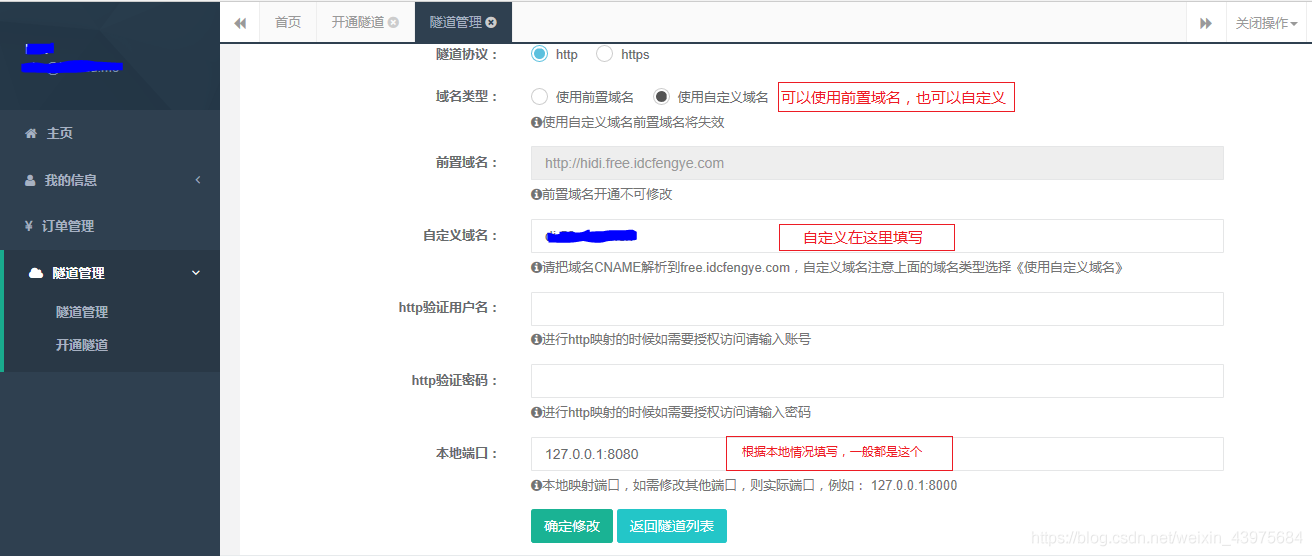Choose 使用自定义域名 radio option

(x=661, y=97)
